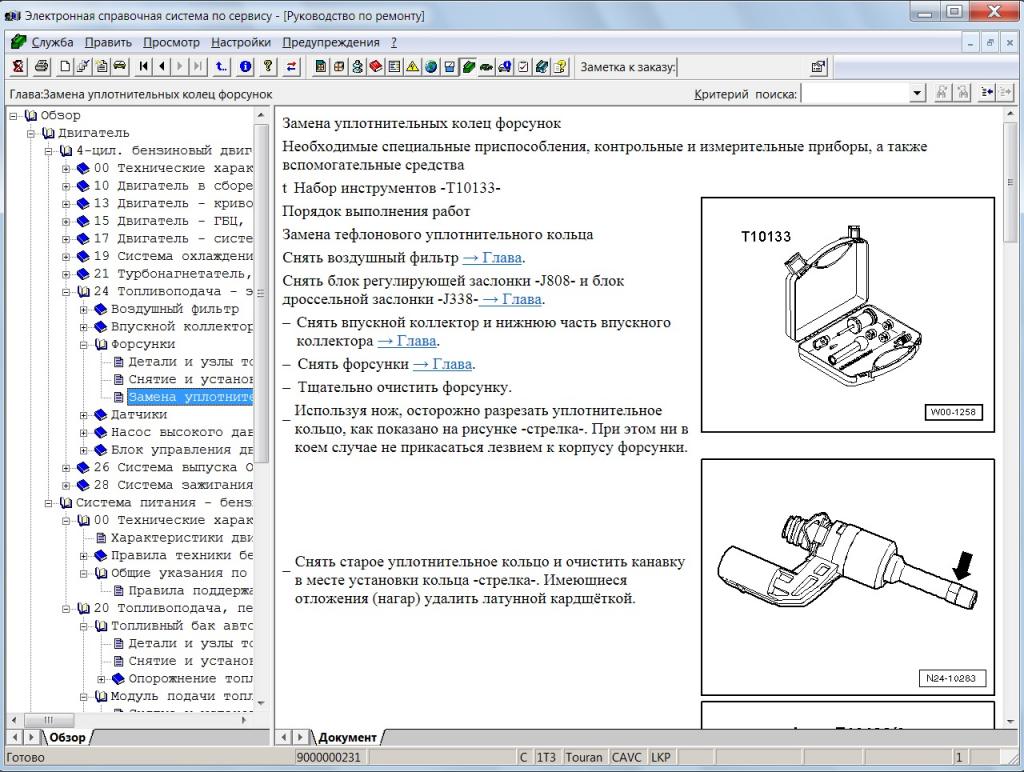Click the Критерий поиска input field
Screen dimensions: 1024x772
coord(856,93)
